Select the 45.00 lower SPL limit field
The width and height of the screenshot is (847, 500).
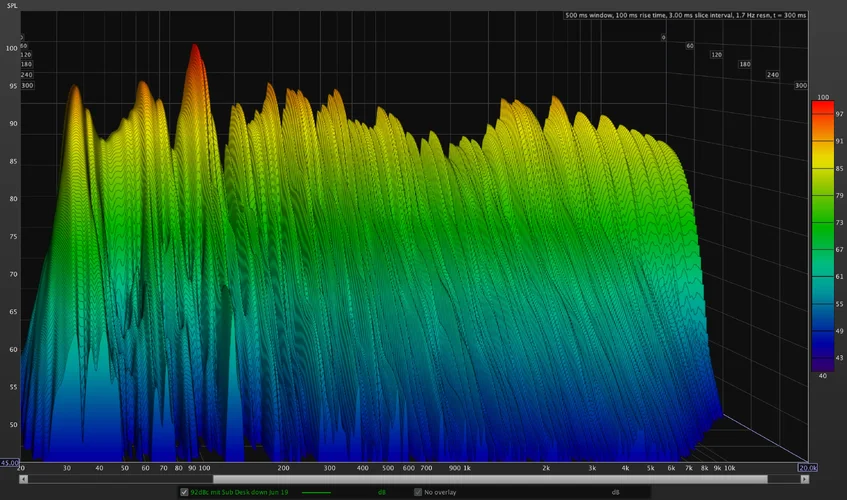pos(10,463)
